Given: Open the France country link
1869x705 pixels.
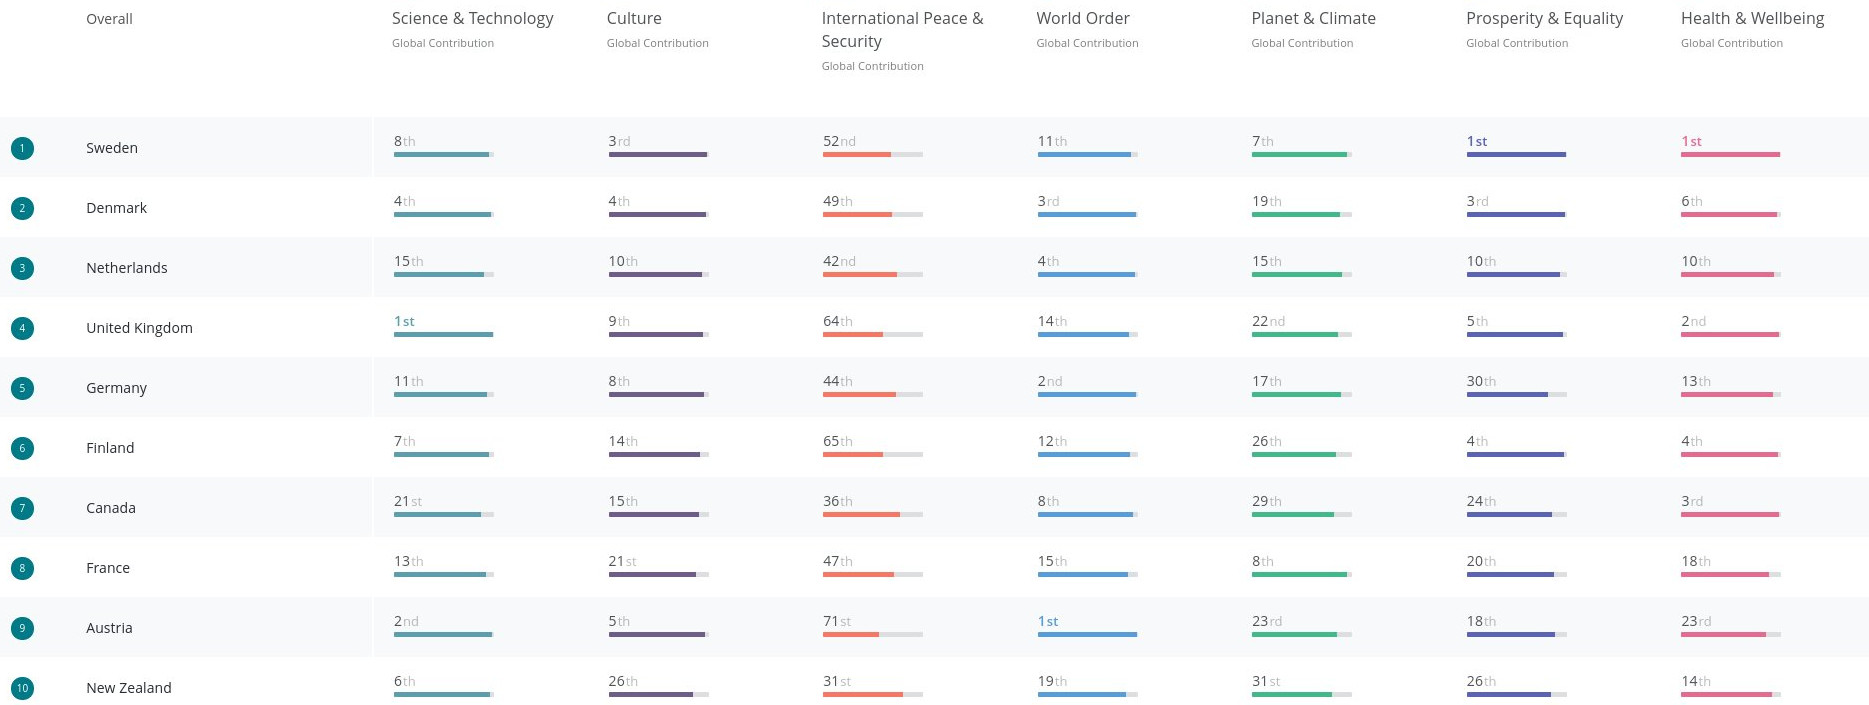Looking at the screenshot, I should (x=108, y=568).
